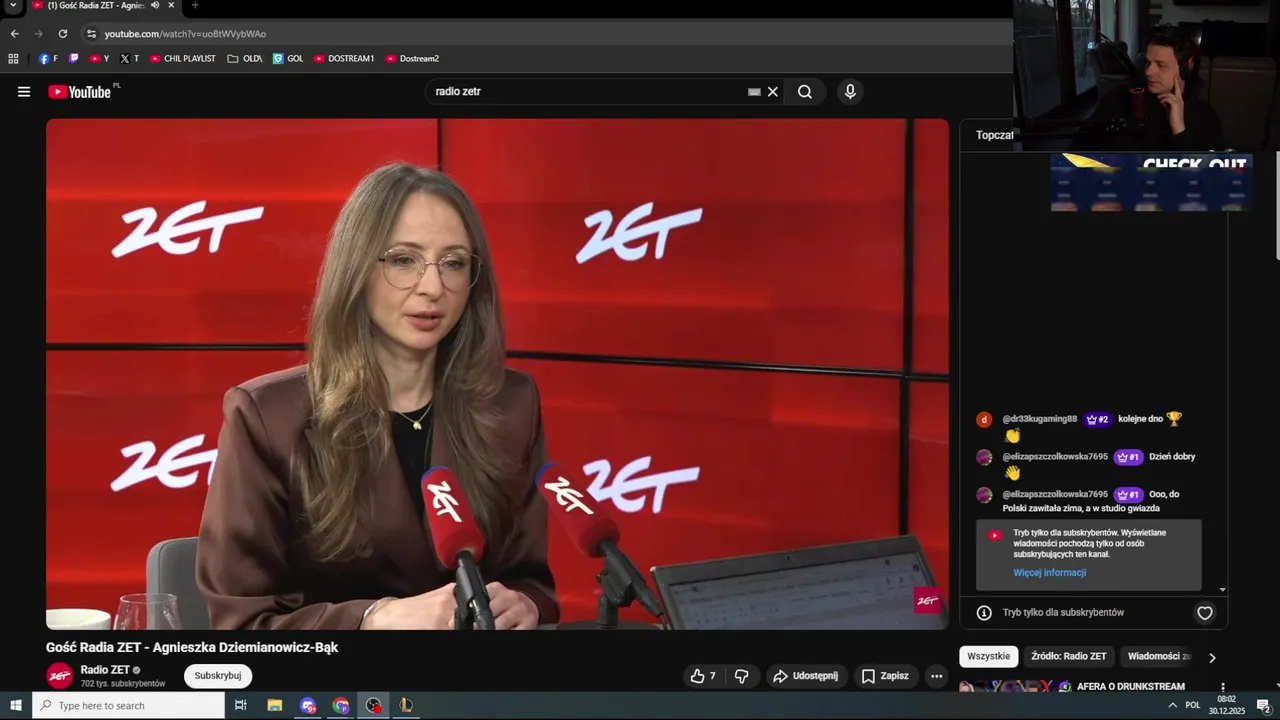1280x720 pixels.
Task: Open the more actions three-dot menu
Action: point(936,676)
